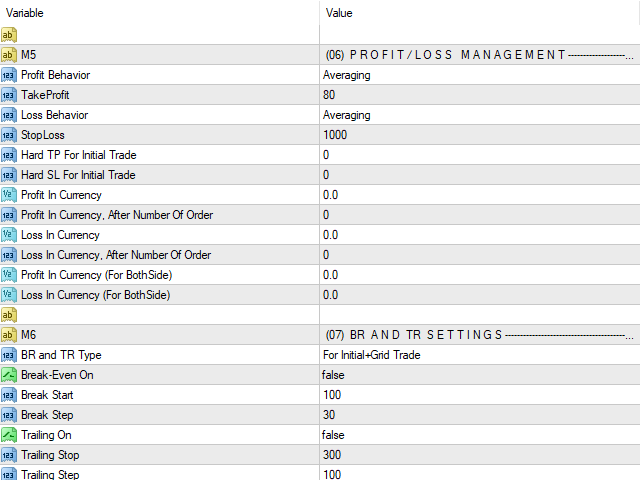The height and width of the screenshot is (480, 640).
Task: Click the integer icon beside Profit Behavior
Action: (x=9, y=75)
